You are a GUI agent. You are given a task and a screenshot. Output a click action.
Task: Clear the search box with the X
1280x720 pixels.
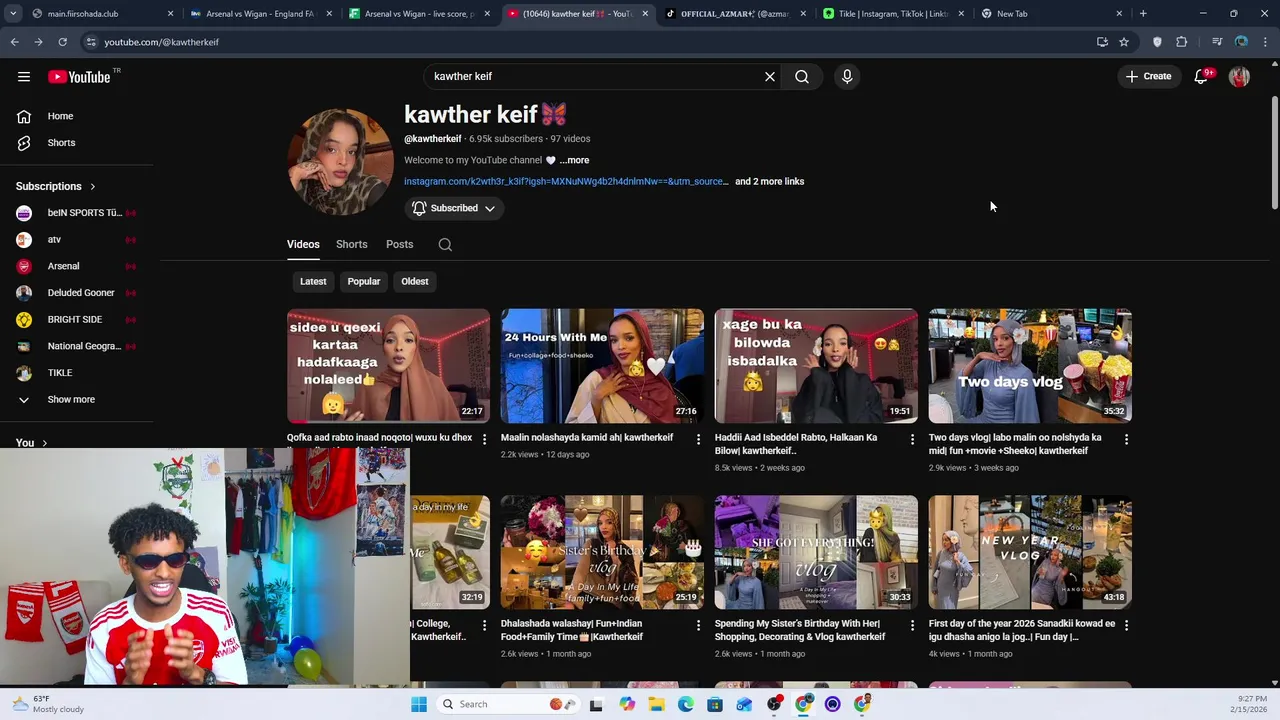770,76
